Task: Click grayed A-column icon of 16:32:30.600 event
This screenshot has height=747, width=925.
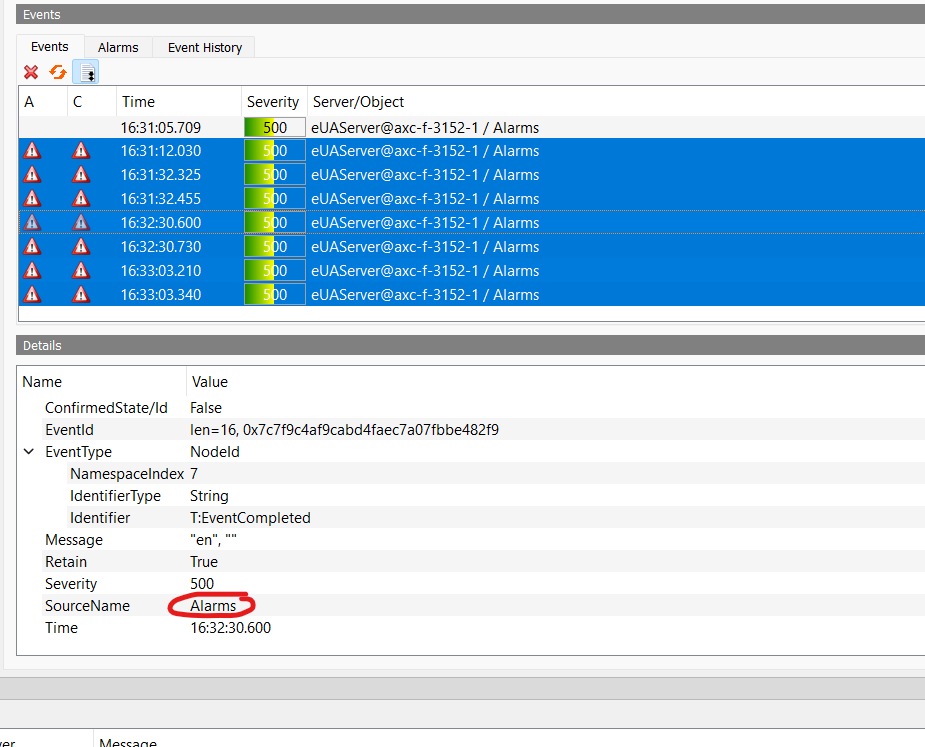Action: click(x=32, y=223)
